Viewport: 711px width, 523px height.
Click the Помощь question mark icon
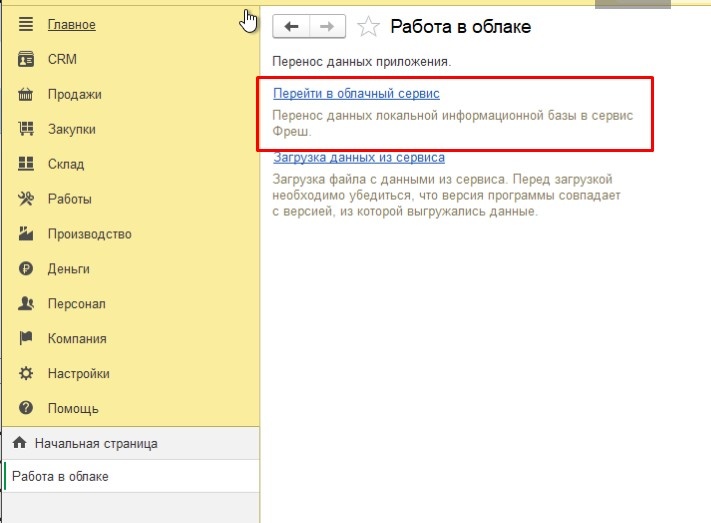pos(26,408)
